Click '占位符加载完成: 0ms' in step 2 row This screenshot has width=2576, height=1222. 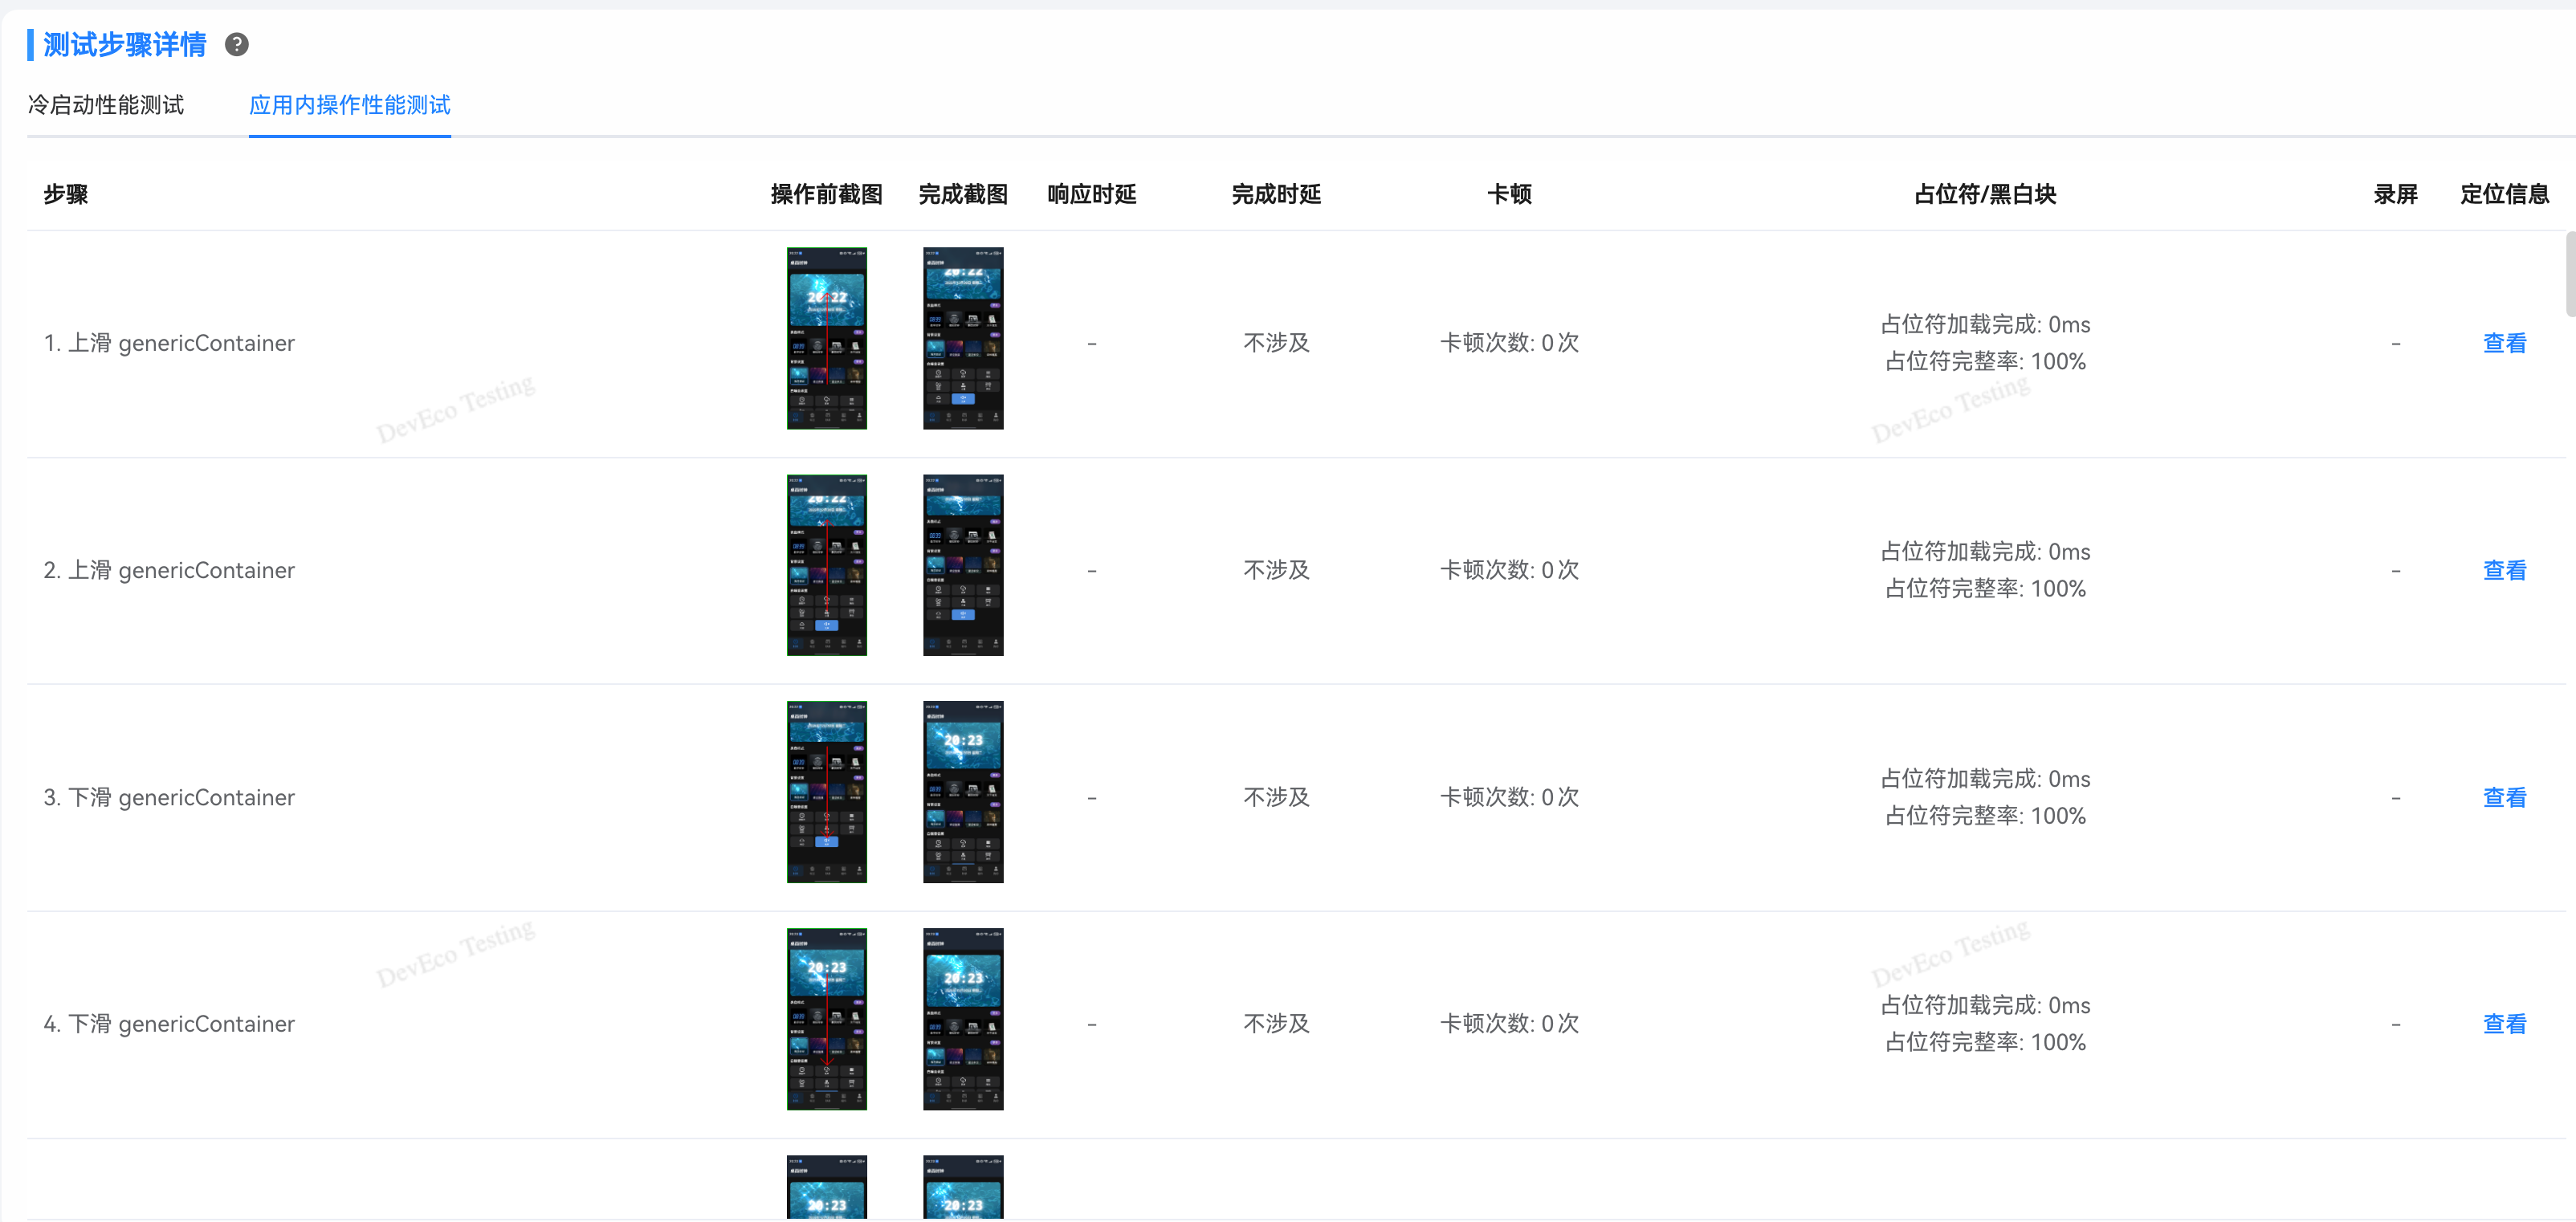1985,552
